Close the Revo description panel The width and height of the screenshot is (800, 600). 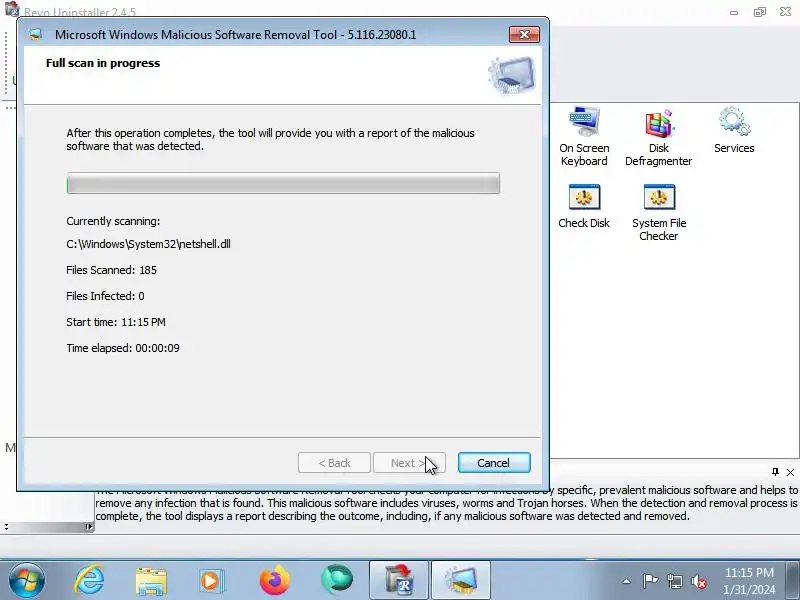click(x=790, y=472)
